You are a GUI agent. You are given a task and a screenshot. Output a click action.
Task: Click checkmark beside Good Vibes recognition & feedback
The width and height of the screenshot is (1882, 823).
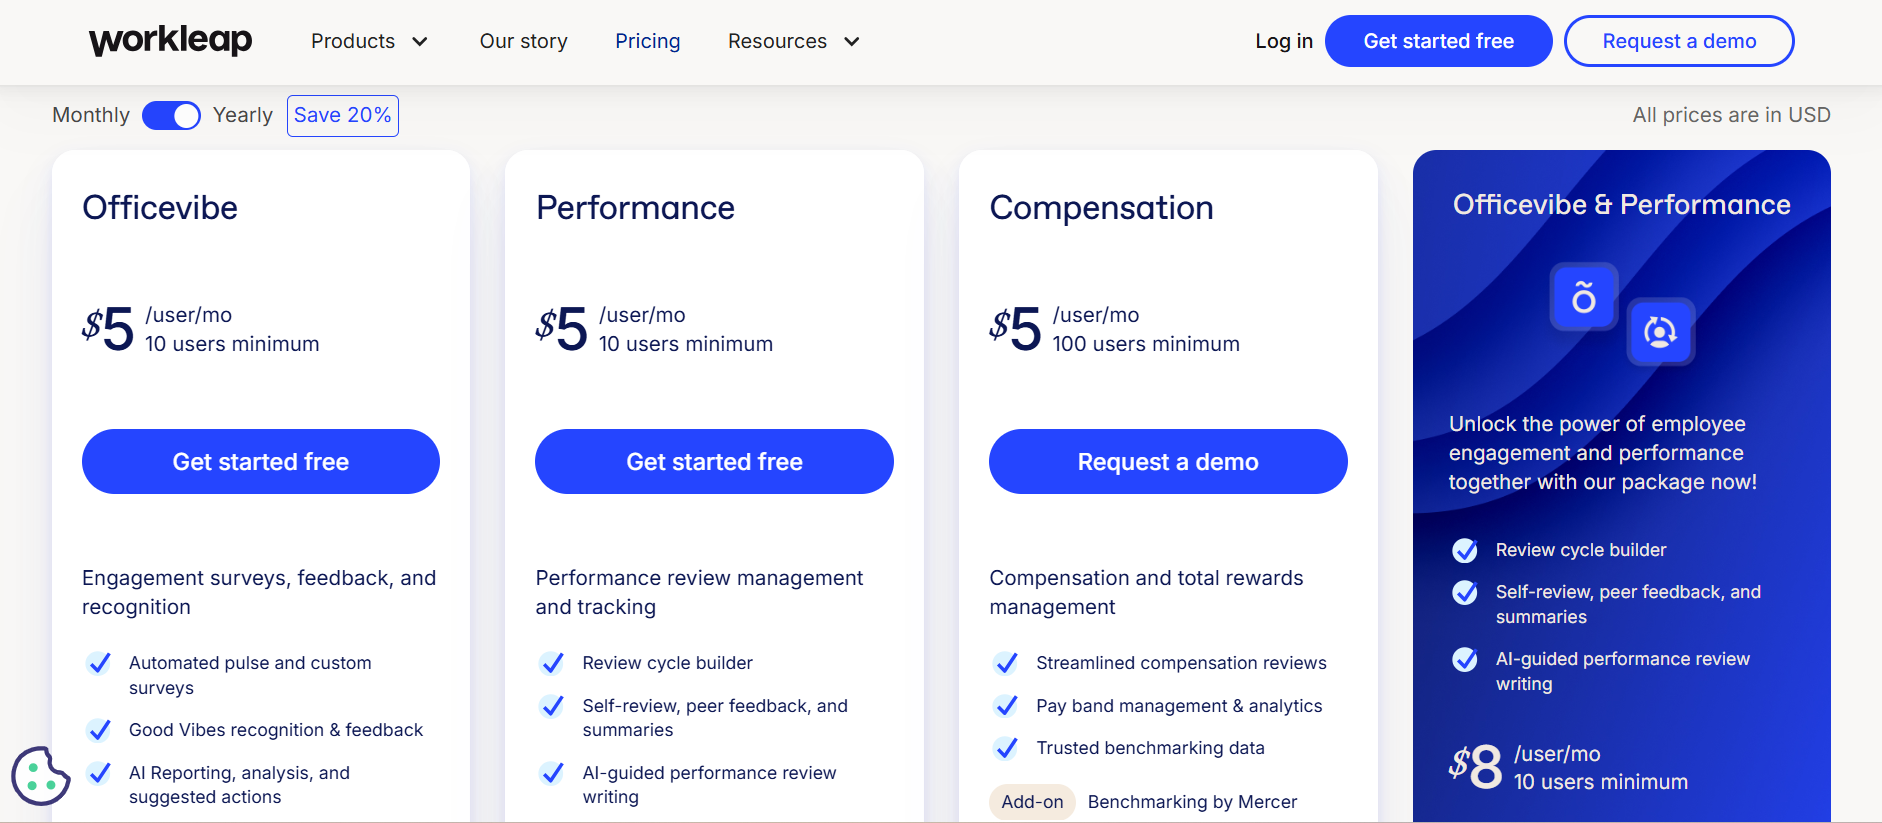click(99, 730)
